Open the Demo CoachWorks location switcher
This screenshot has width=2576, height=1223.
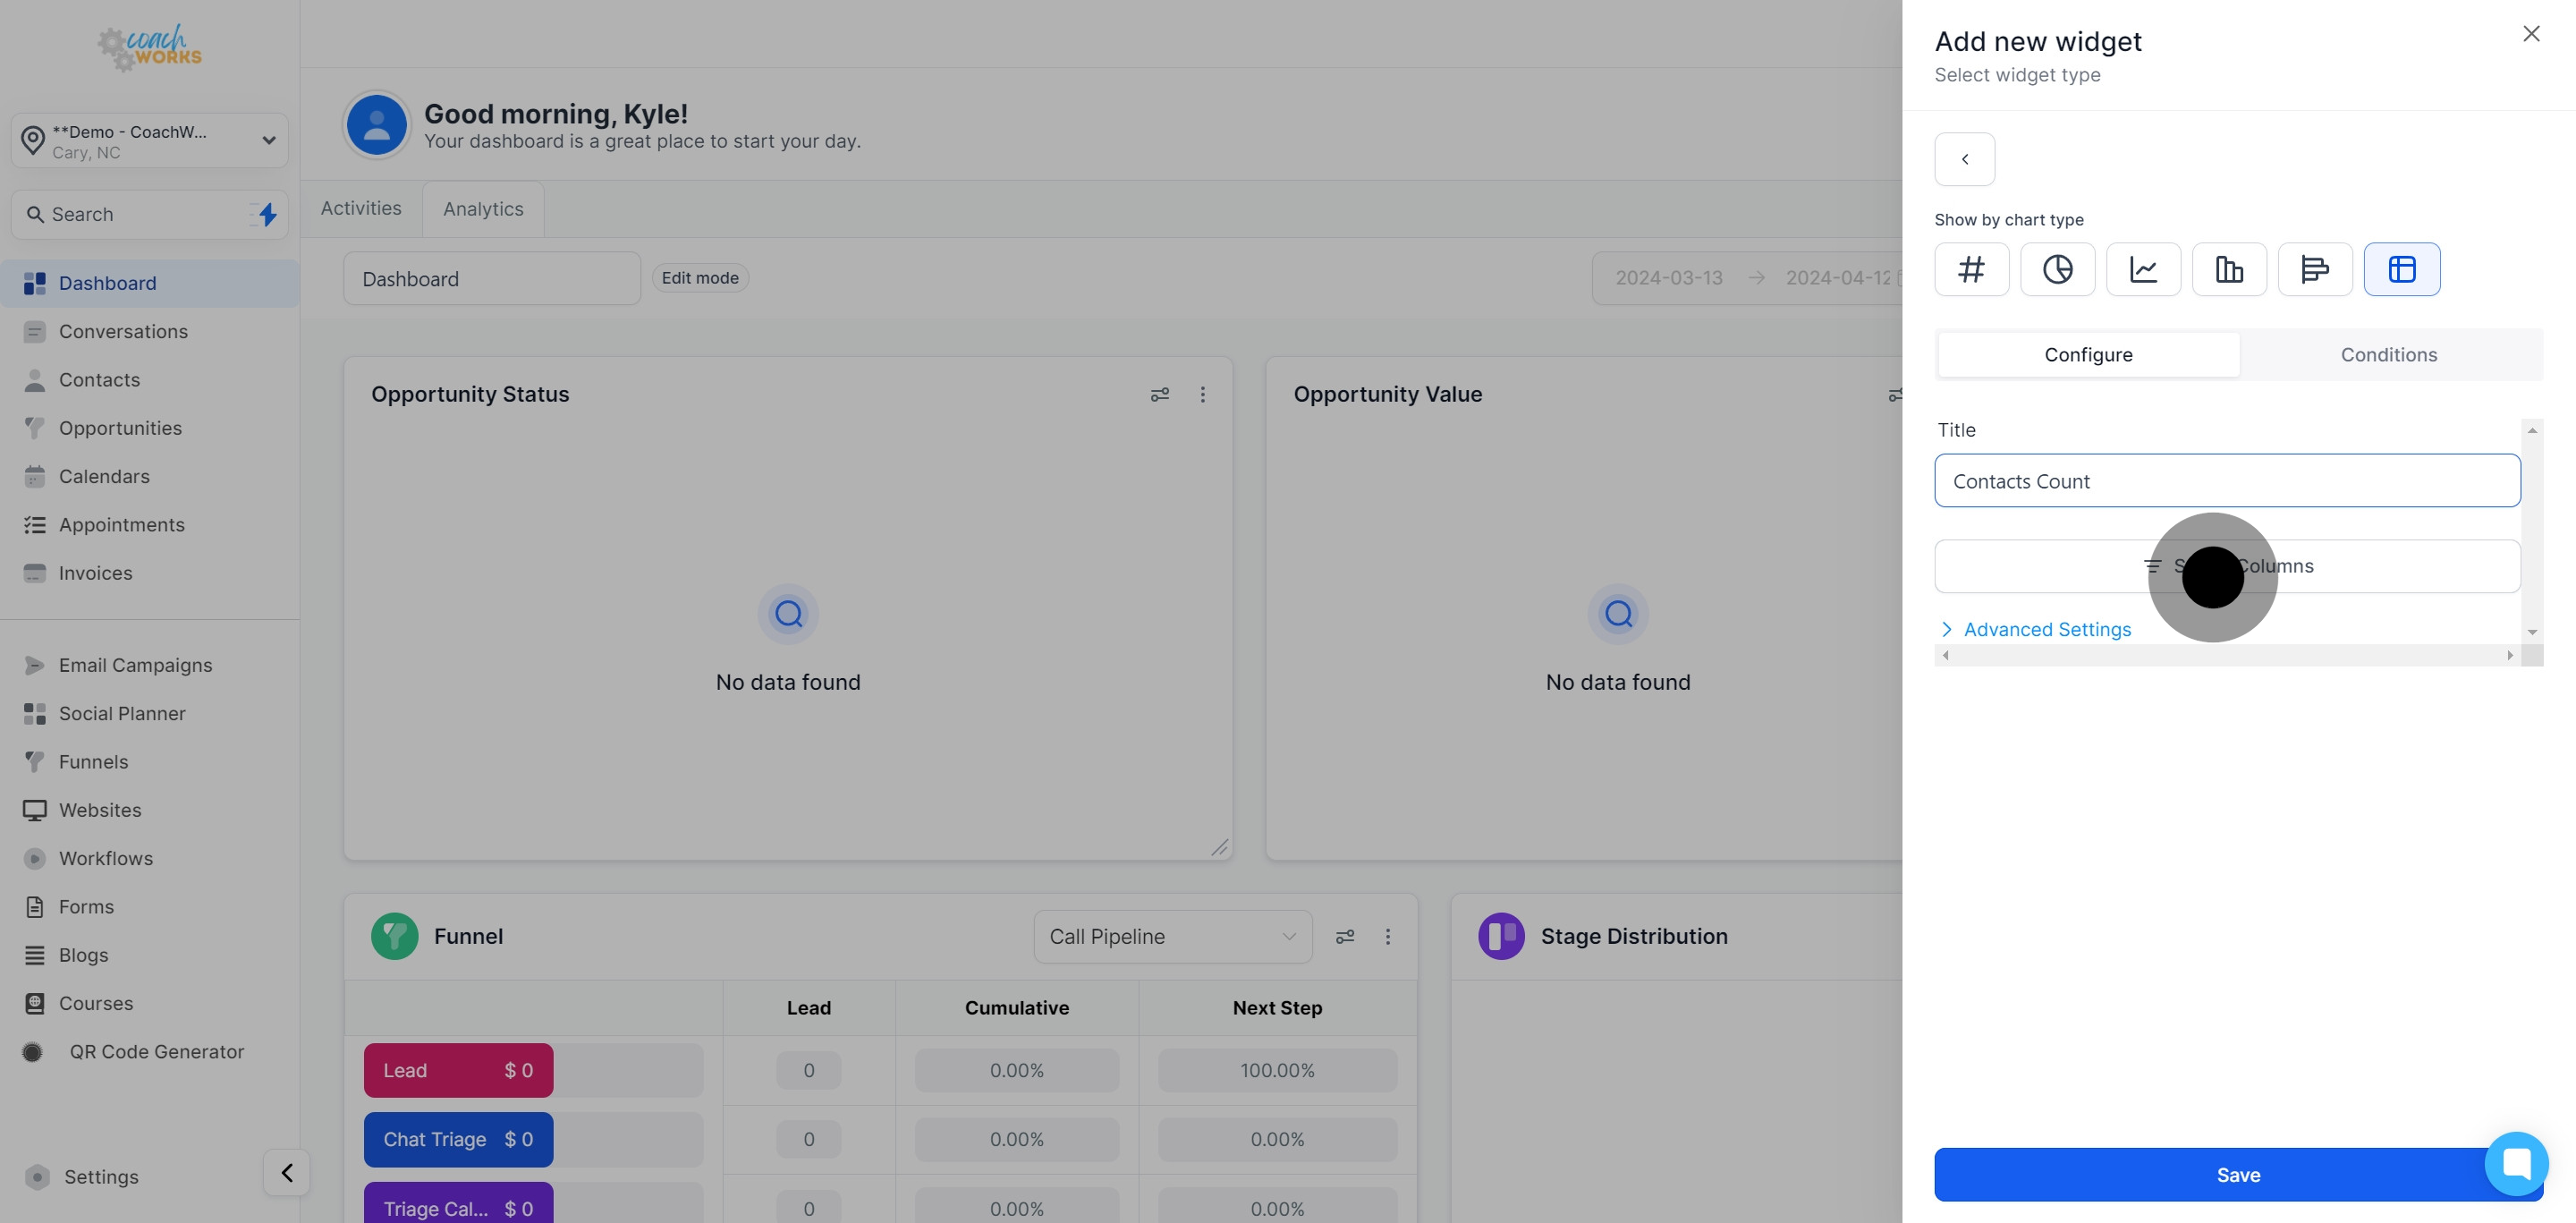(150, 141)
